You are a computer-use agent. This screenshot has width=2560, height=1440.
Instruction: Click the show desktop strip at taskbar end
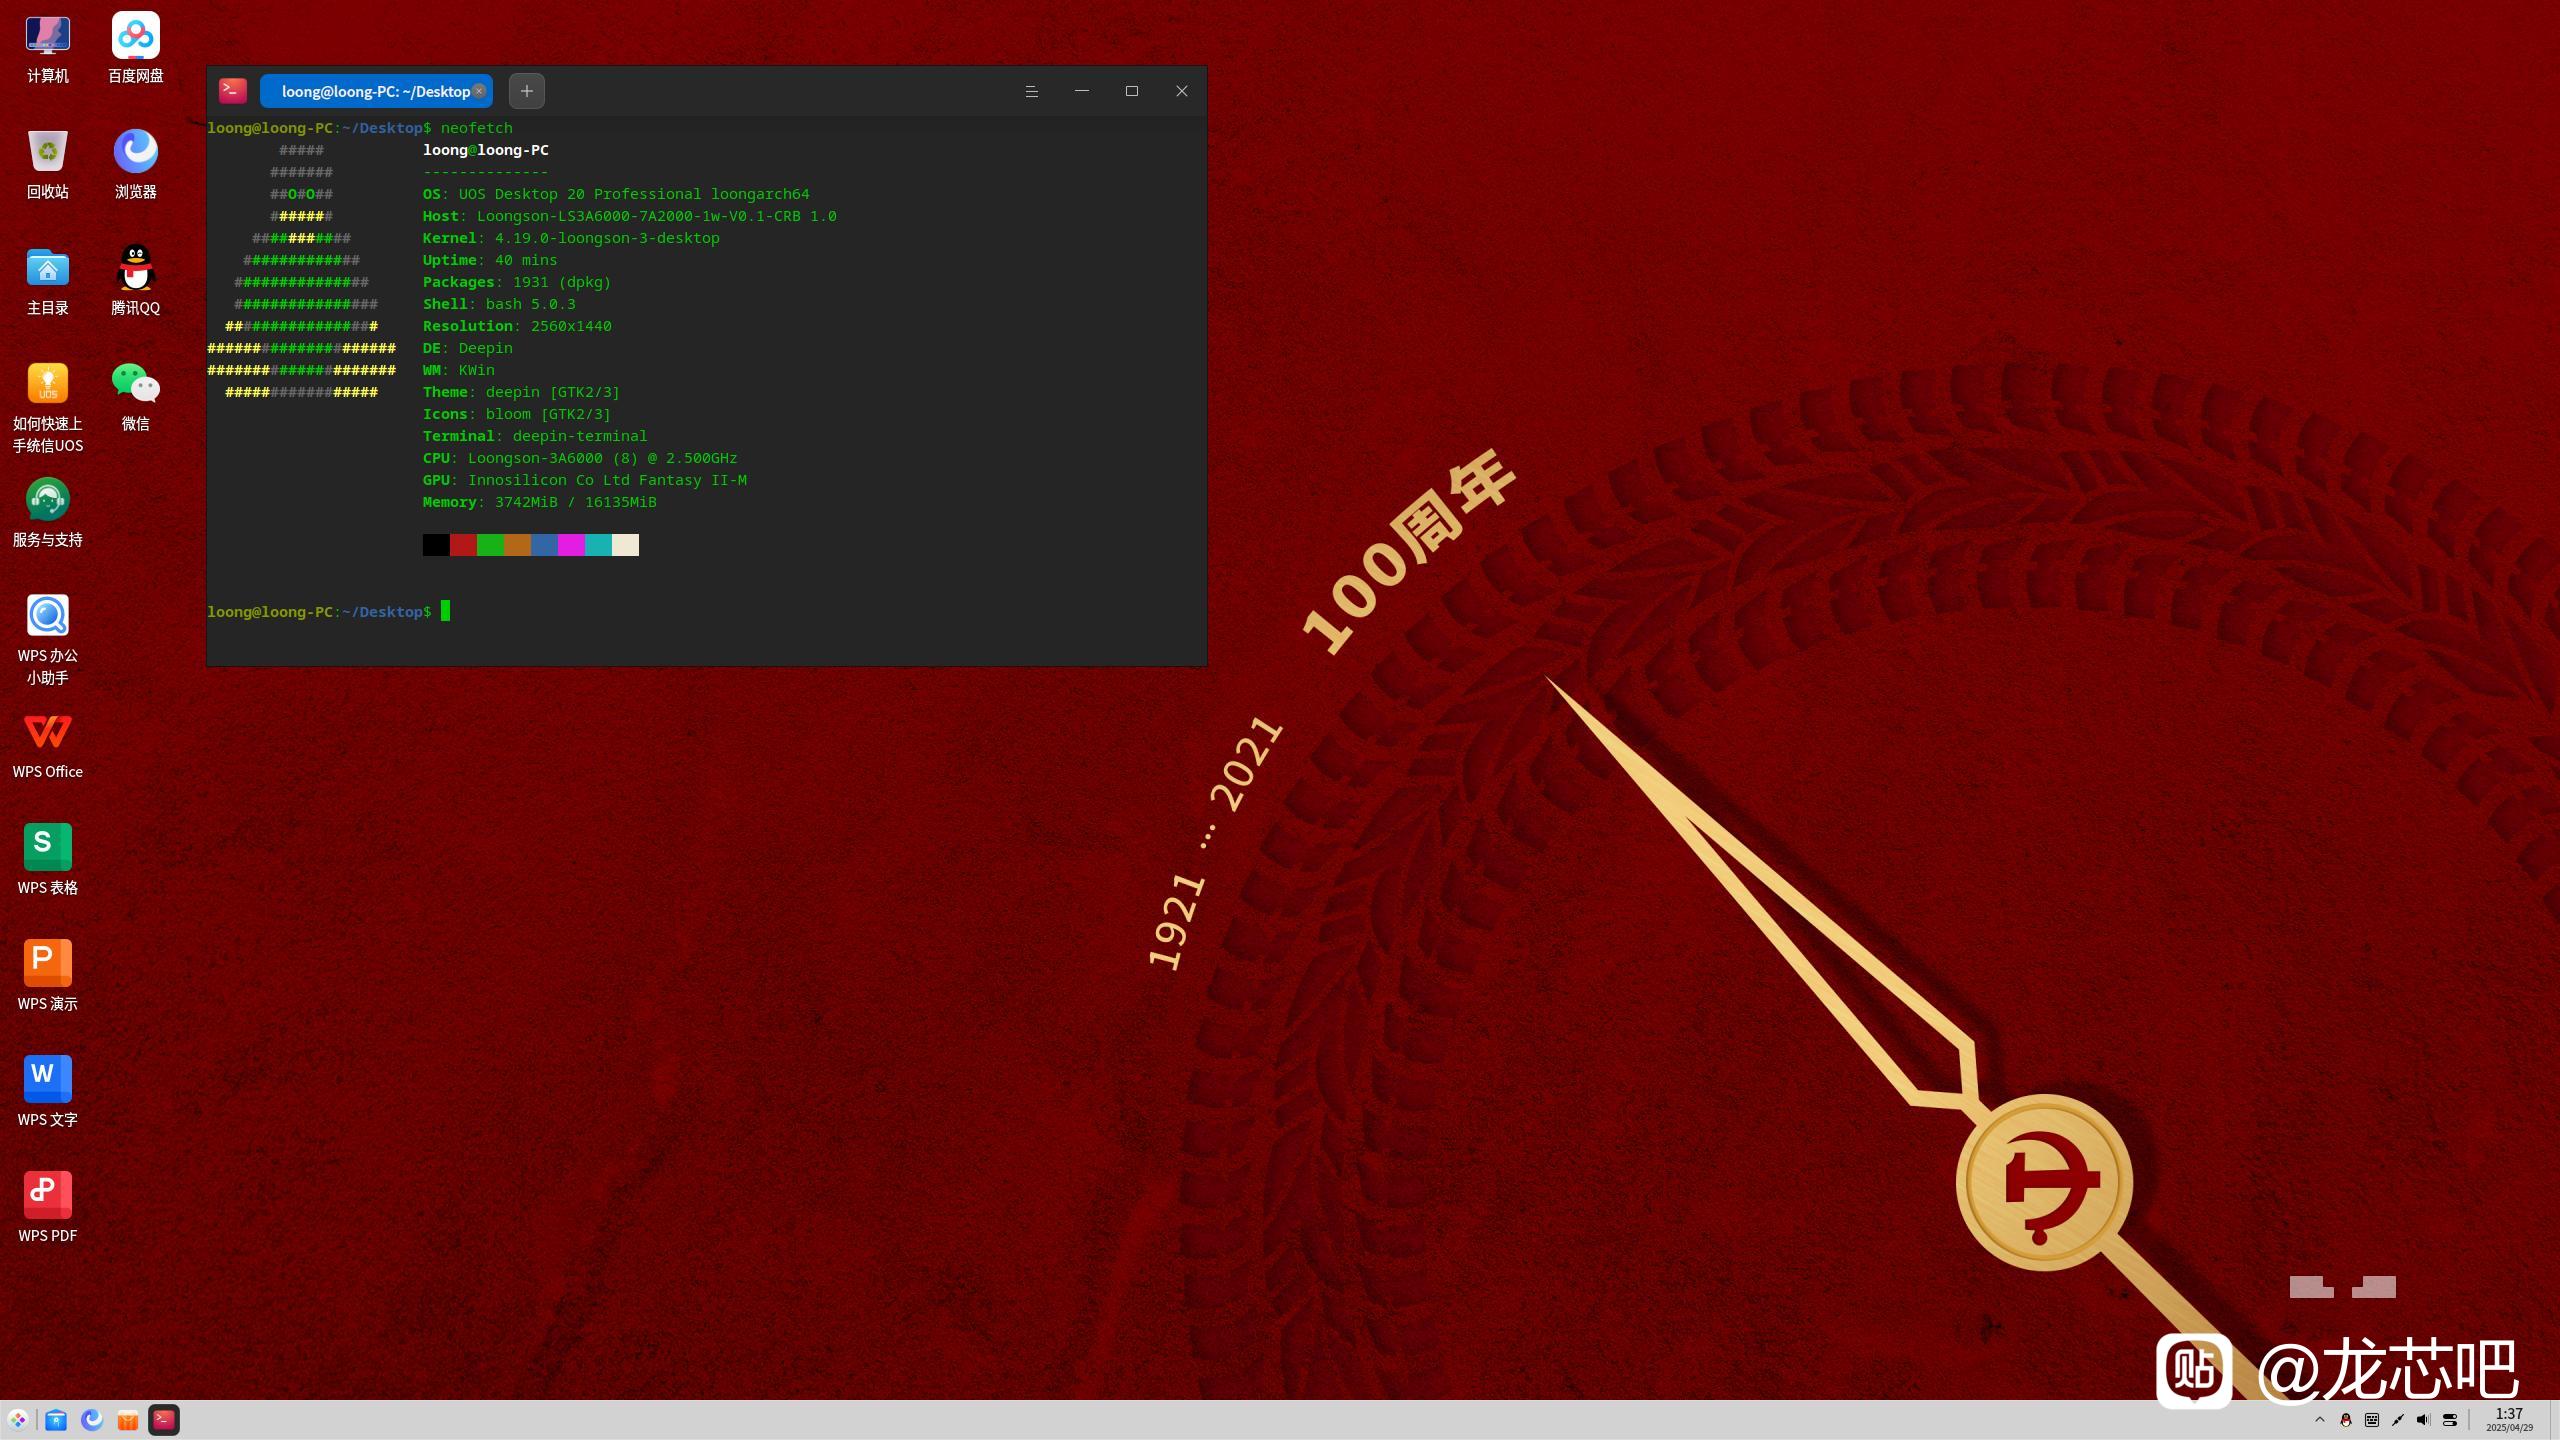click(x=2555, y=1420)
